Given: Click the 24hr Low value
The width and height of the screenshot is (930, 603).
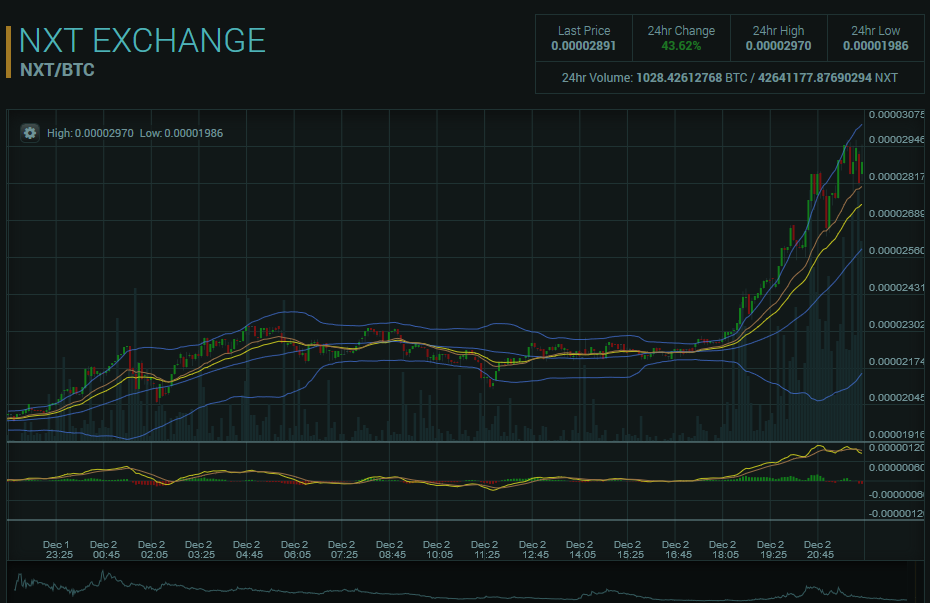Looking at the screenshot, I should point(875,46).
